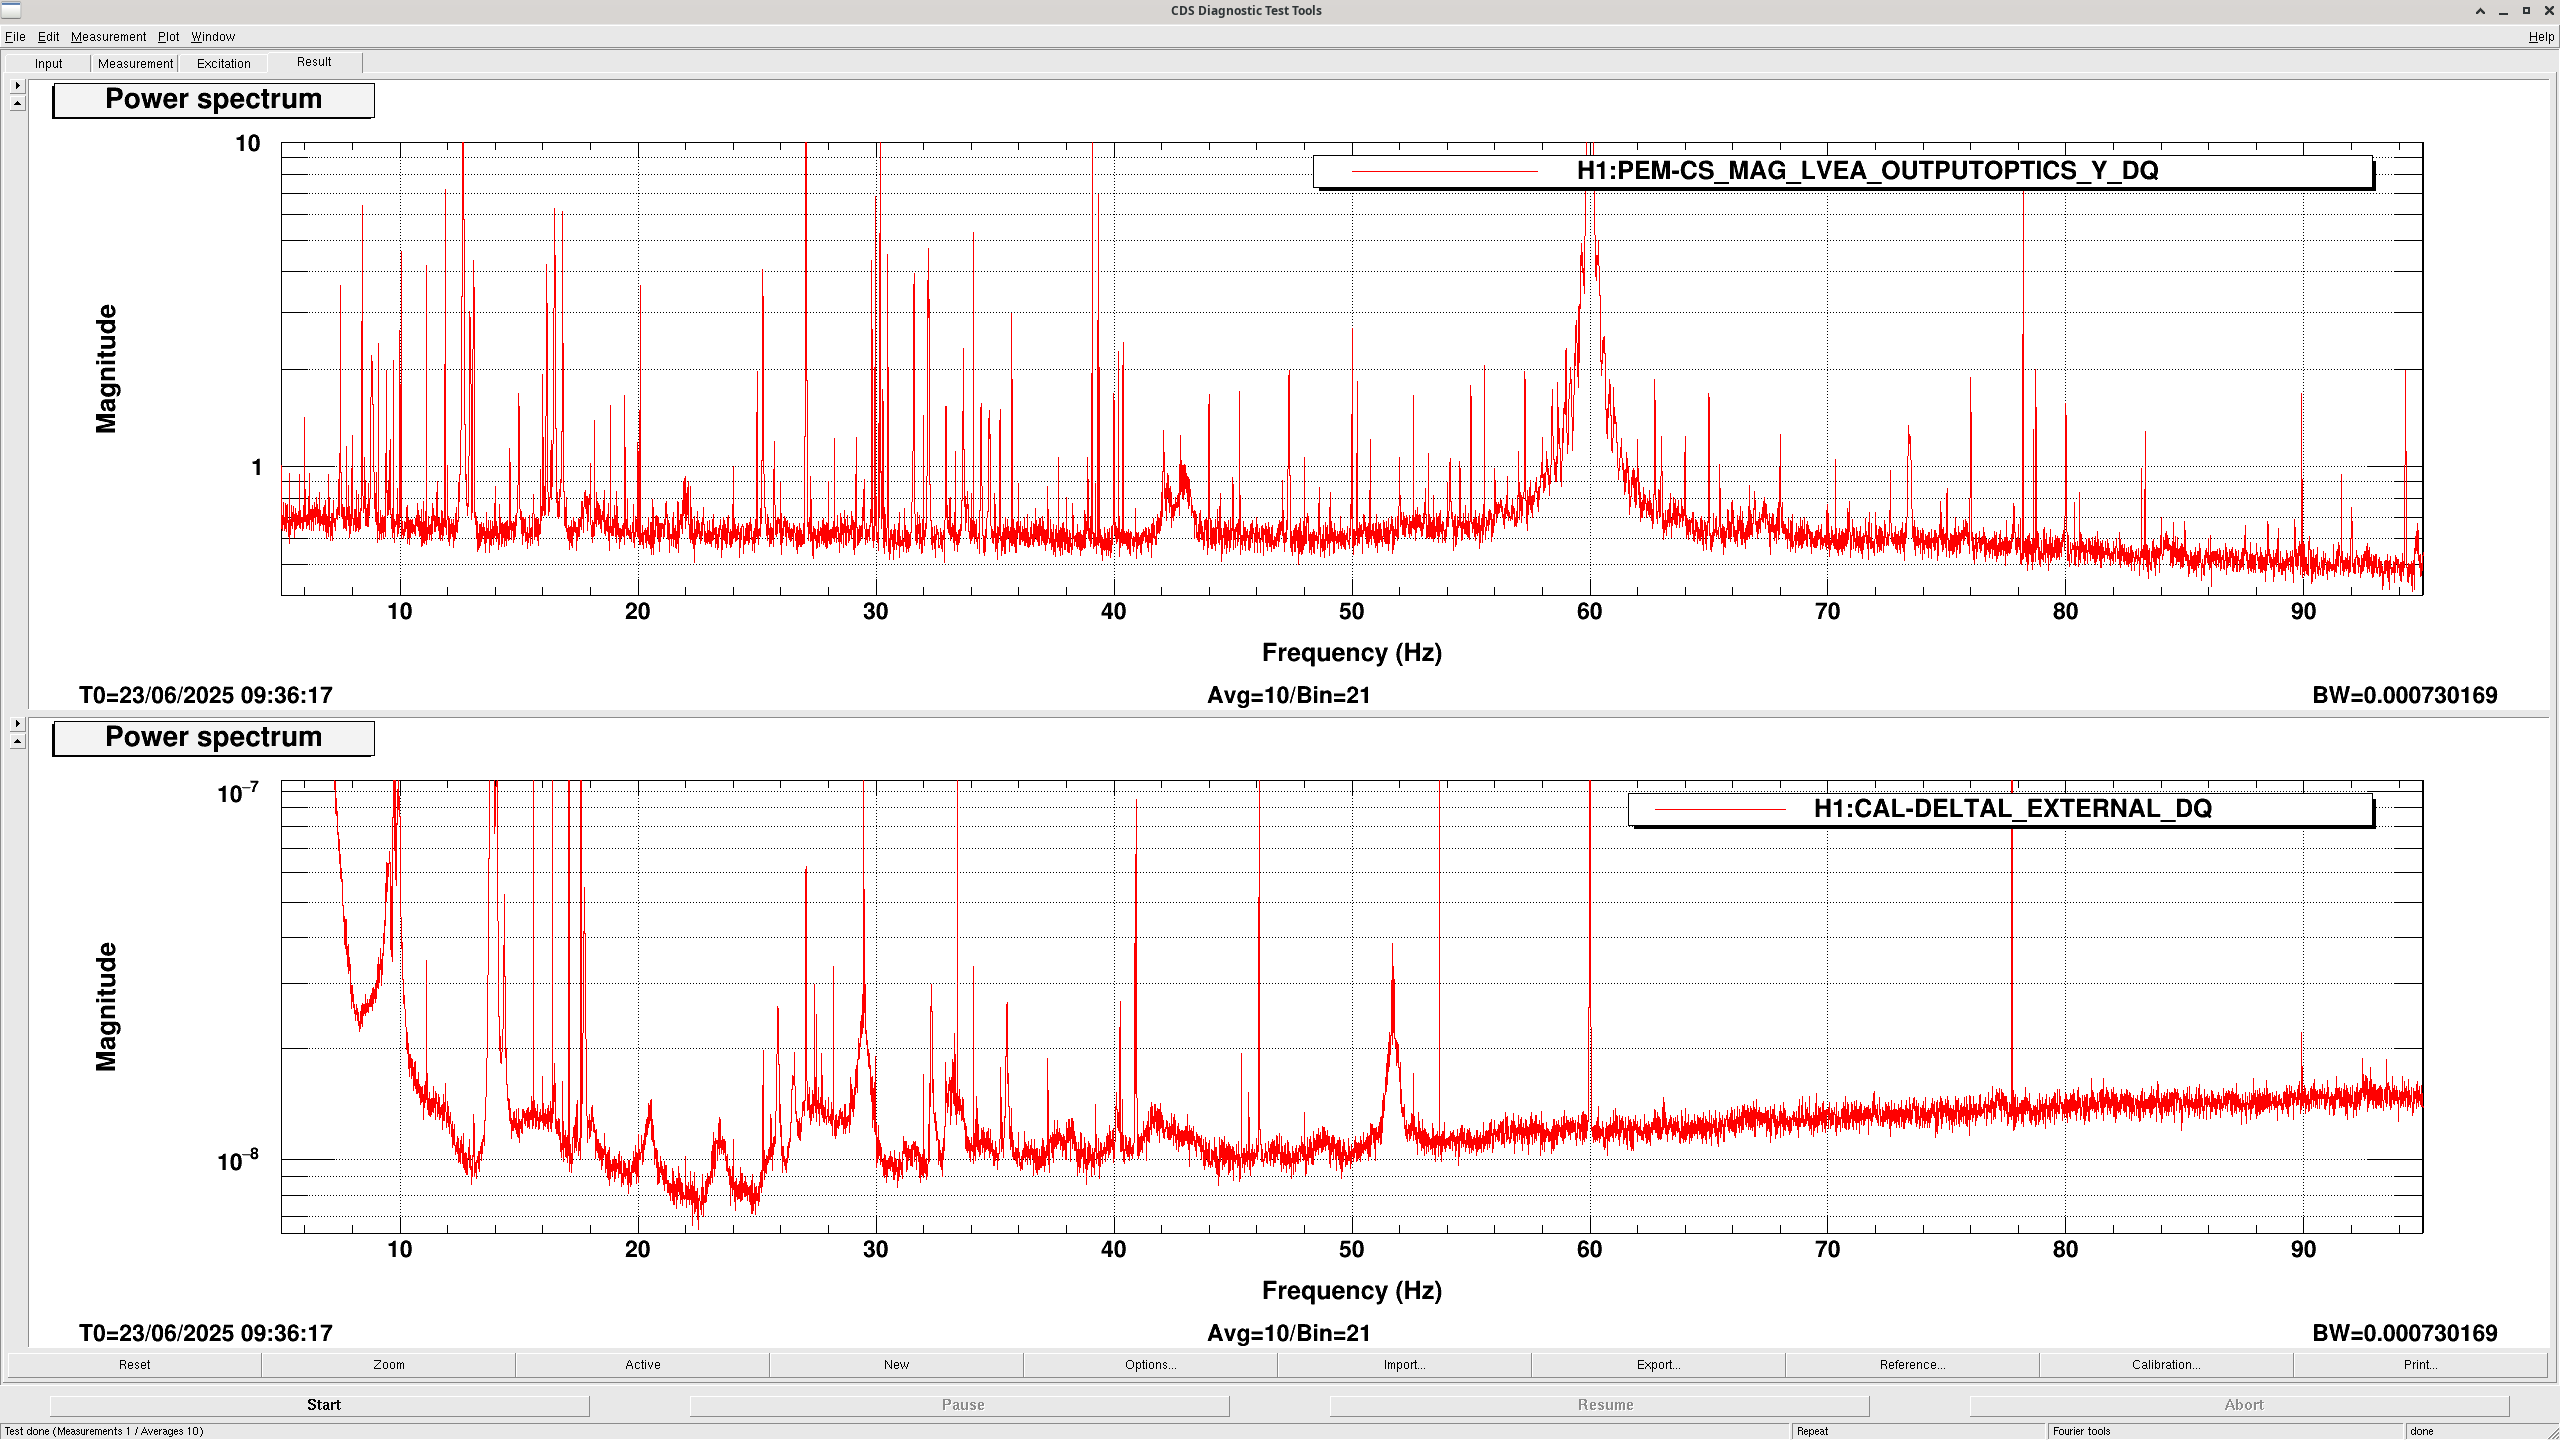Viewport: 2560px width, 1440px height.
Task: Click the top plot's T0 timestamp text
Action: point(206,695)
